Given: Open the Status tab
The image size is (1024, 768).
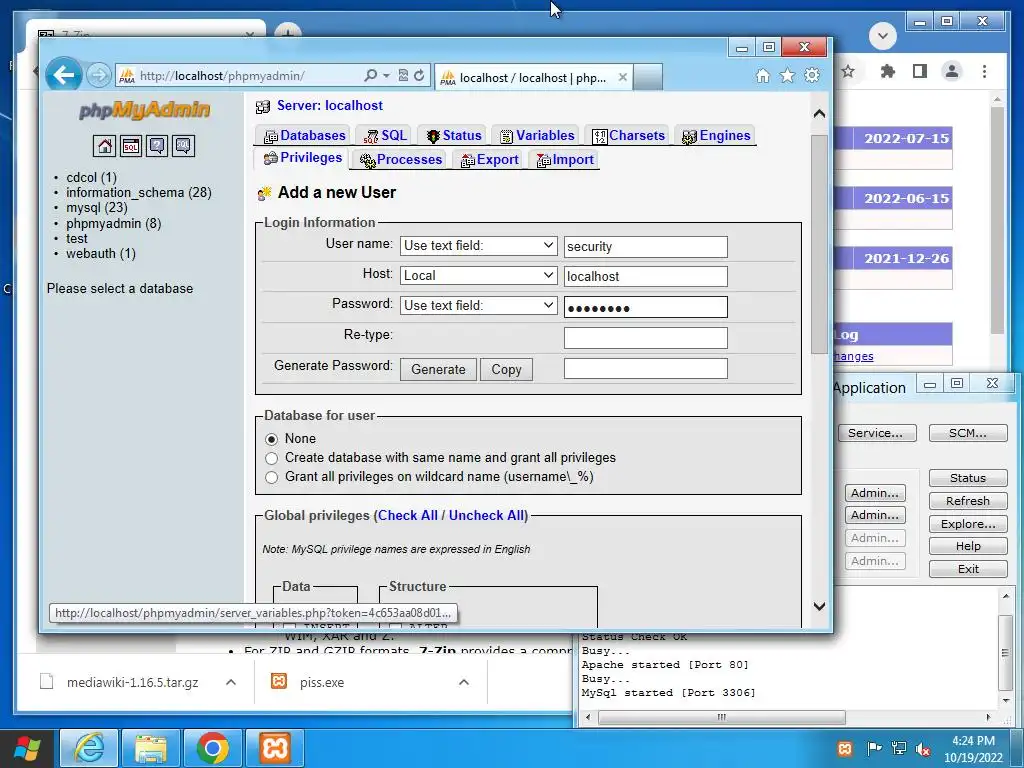Looking at the screenshot, I should pos(454,135).
